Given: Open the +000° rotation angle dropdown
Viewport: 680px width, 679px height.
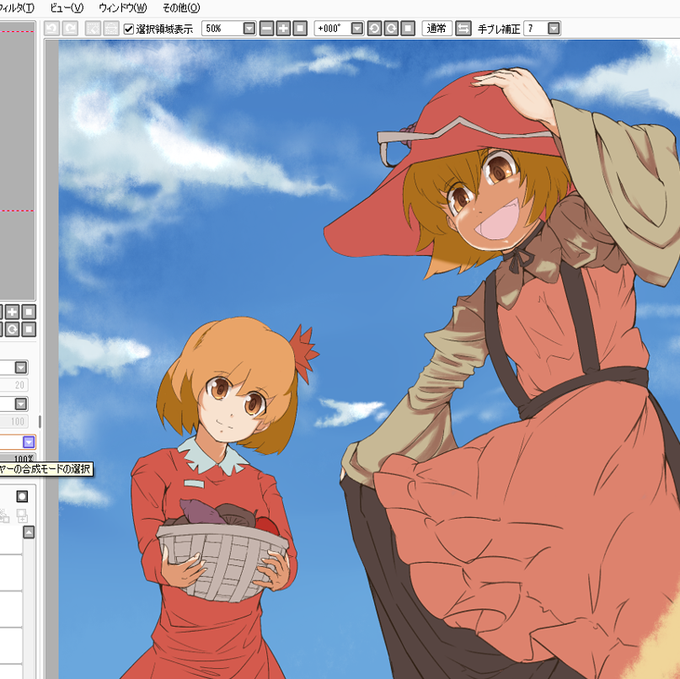Looking at the screenshot, I should [x=357, y=29].
